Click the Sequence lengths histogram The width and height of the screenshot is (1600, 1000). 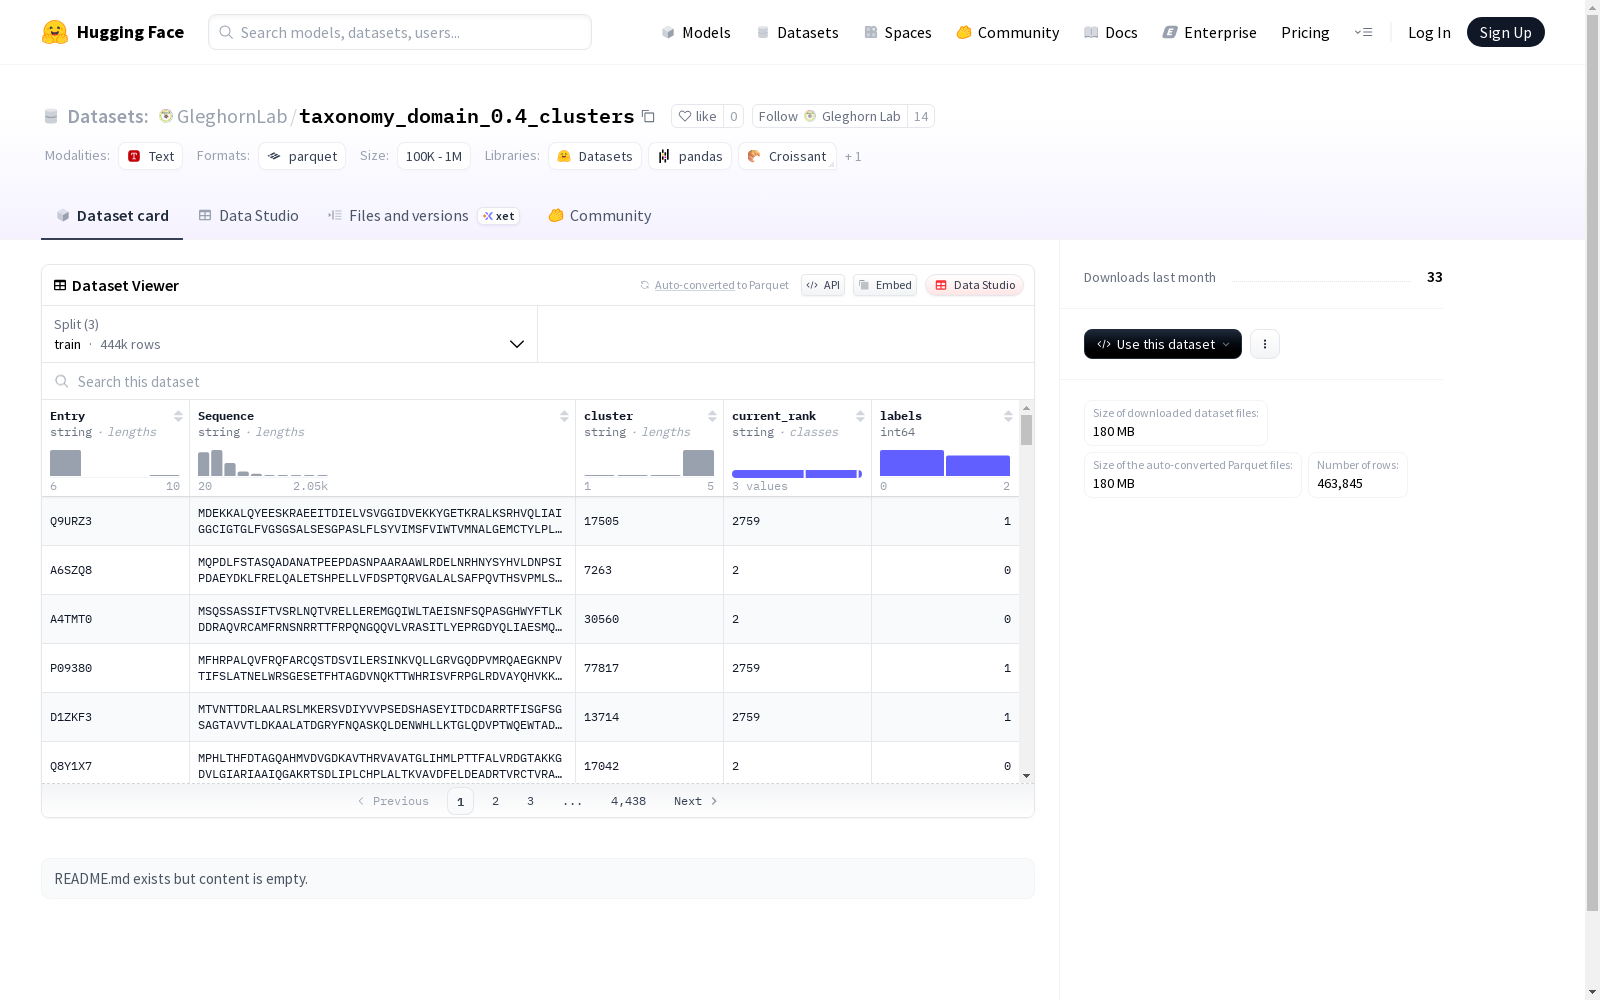(x=263, y=463)
